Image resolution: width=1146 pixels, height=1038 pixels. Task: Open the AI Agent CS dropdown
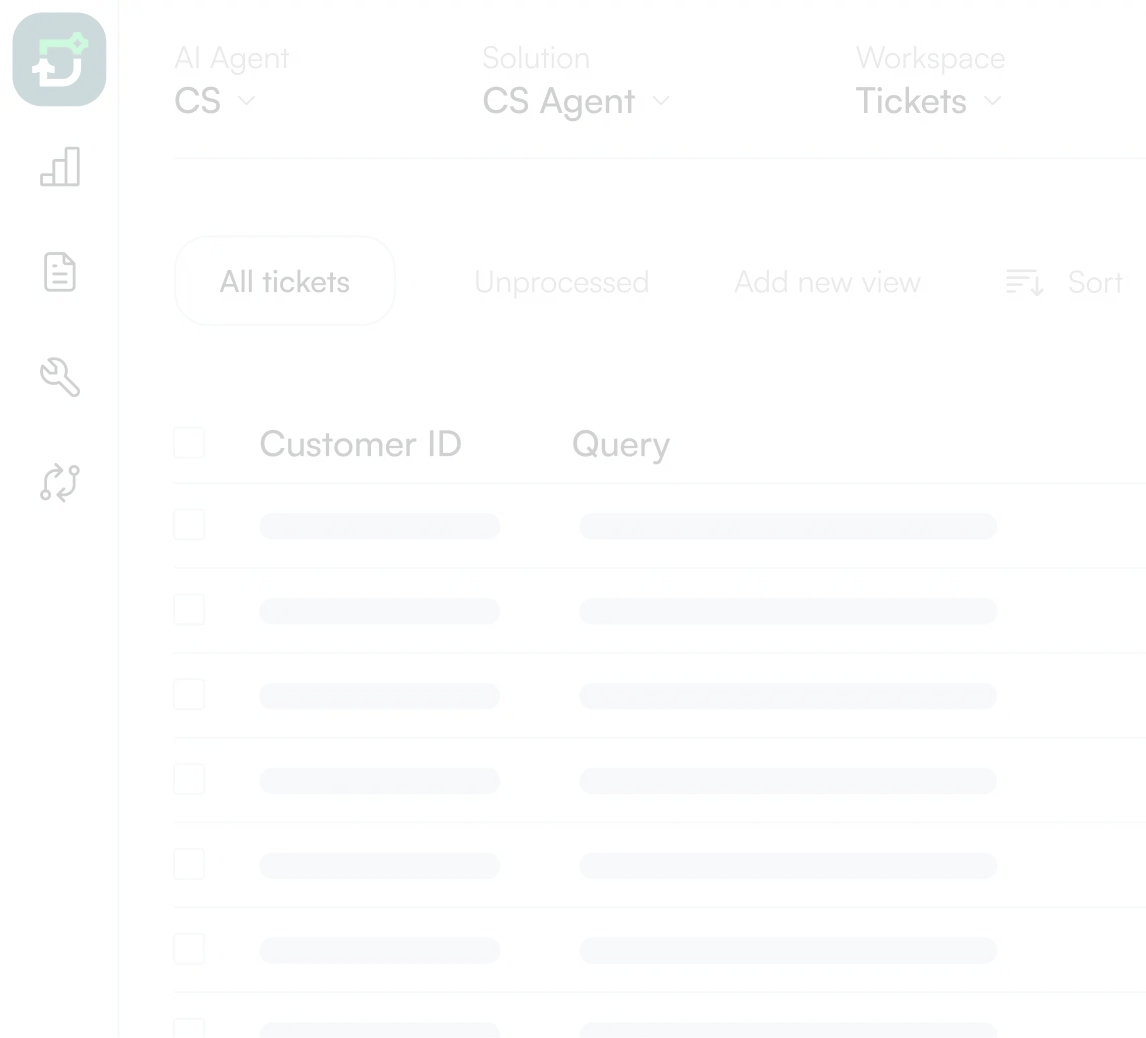pyautogui.click(x=214, y=100)
